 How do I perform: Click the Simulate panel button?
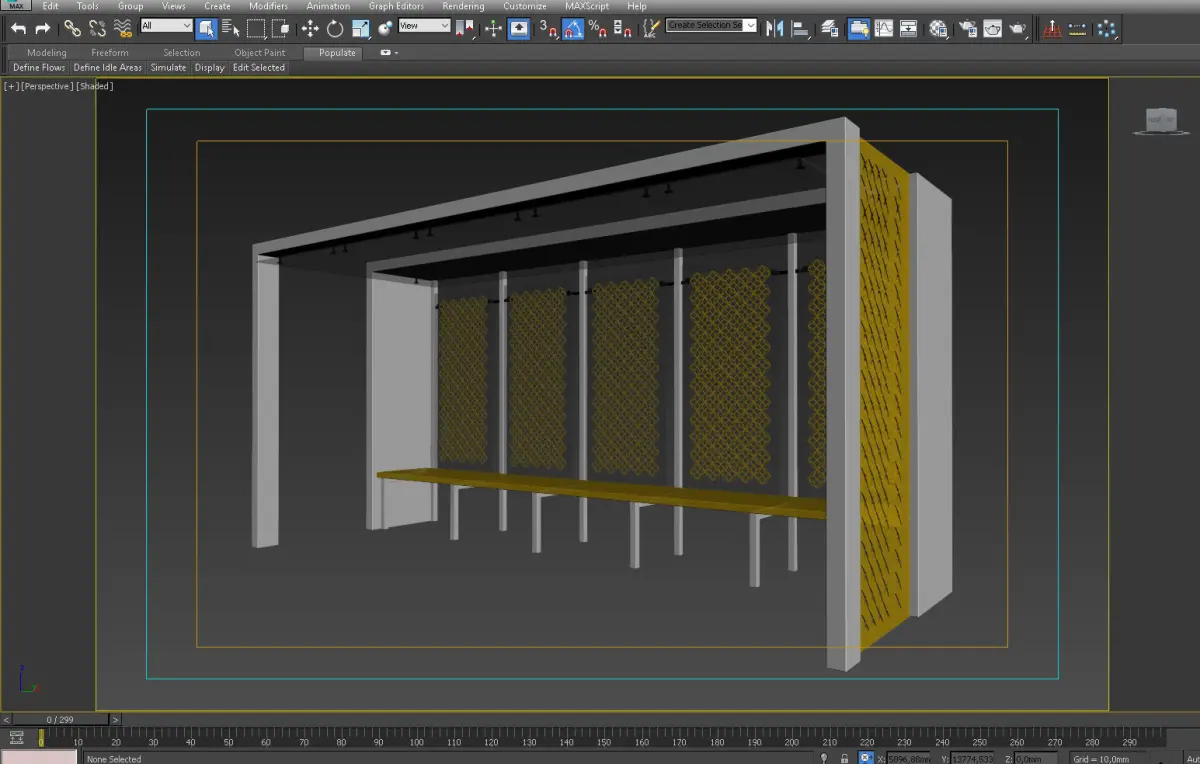[x=168, y=68]
